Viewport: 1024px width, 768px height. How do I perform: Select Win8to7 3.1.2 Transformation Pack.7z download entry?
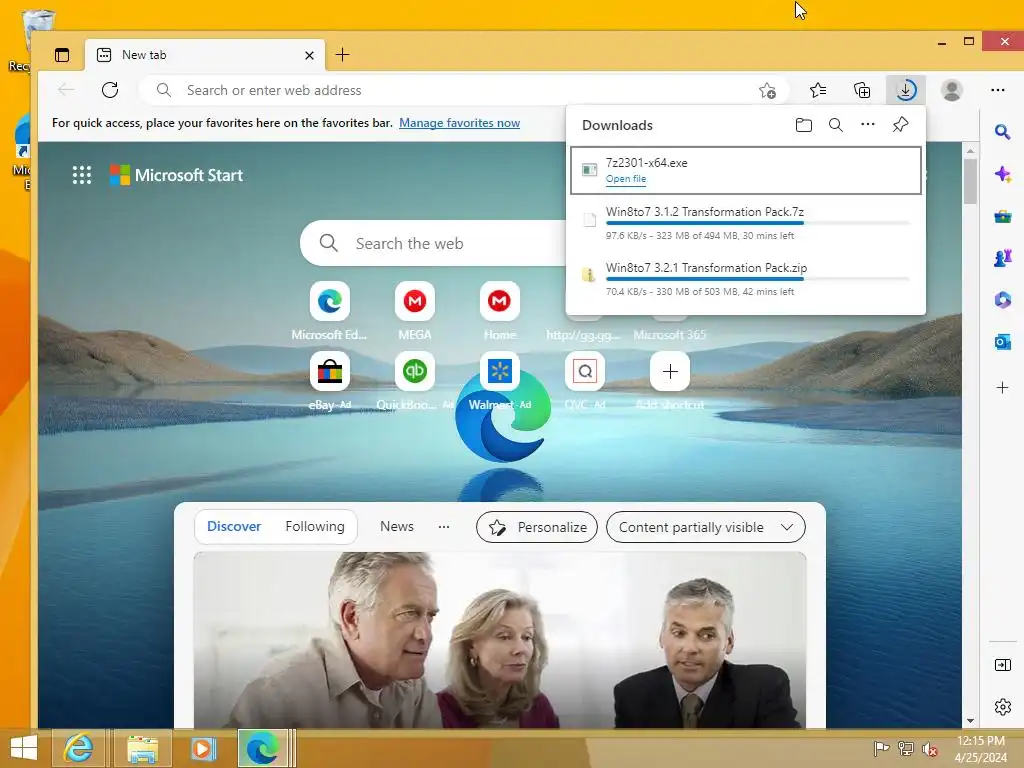point(745,223)
